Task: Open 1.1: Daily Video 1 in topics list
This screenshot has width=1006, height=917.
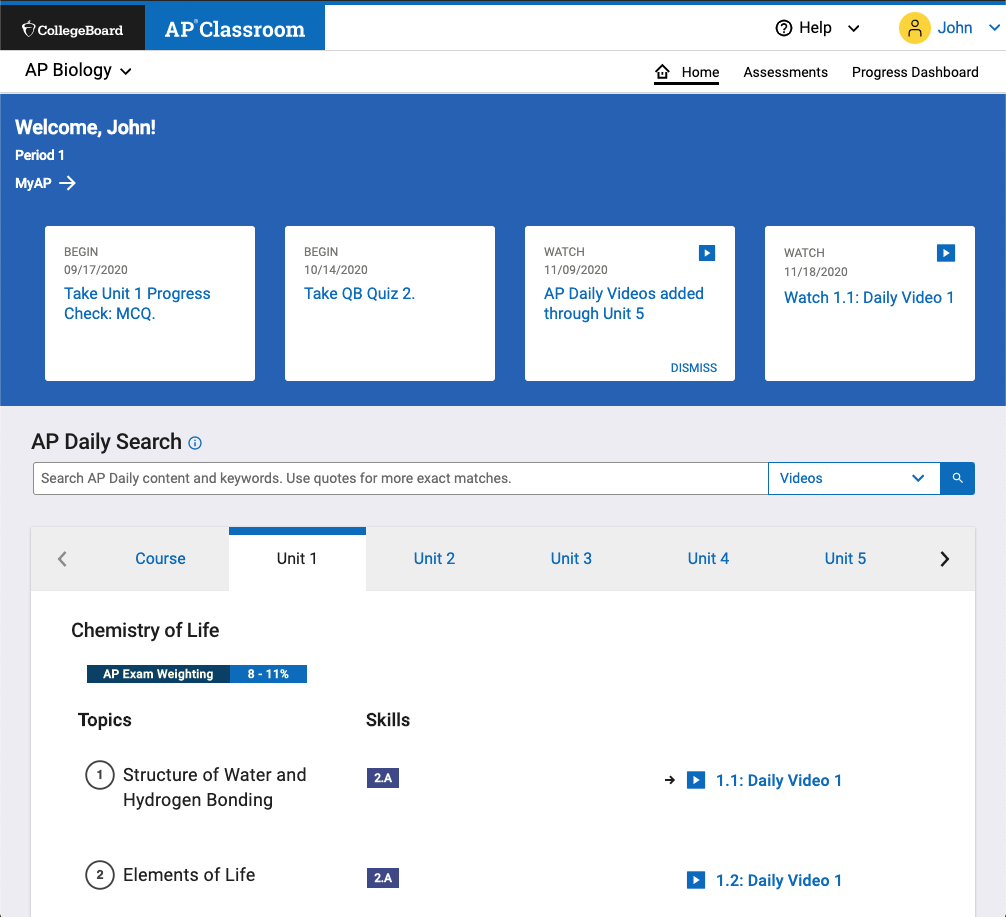Action: point(778,780)
